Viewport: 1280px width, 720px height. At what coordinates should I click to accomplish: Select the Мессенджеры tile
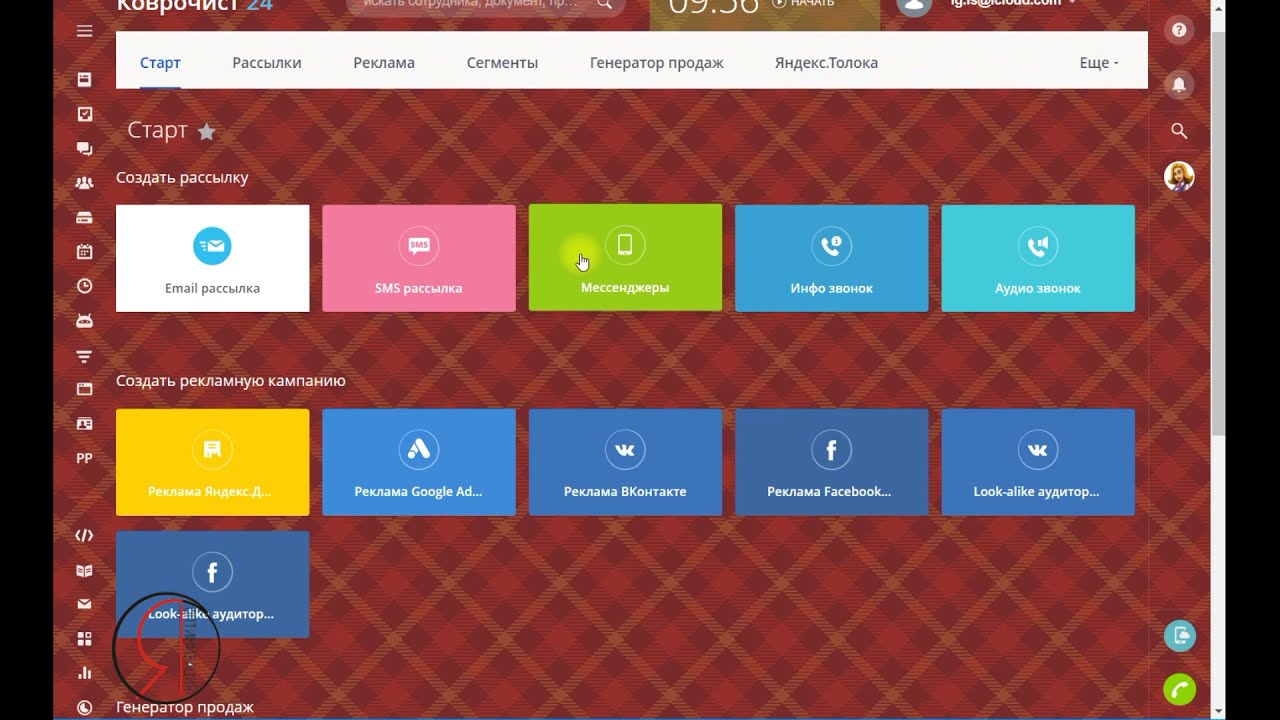[x=625, y=258]
